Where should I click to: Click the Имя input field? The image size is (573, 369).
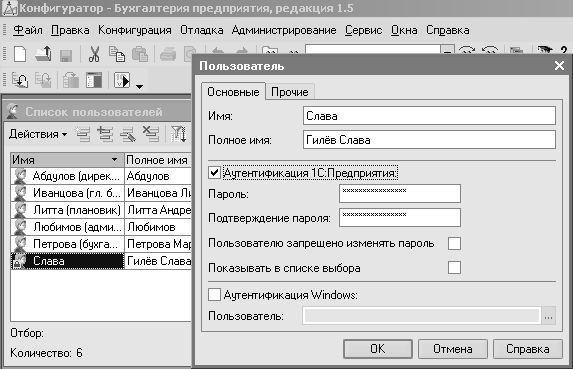click(x=429, y=115)
